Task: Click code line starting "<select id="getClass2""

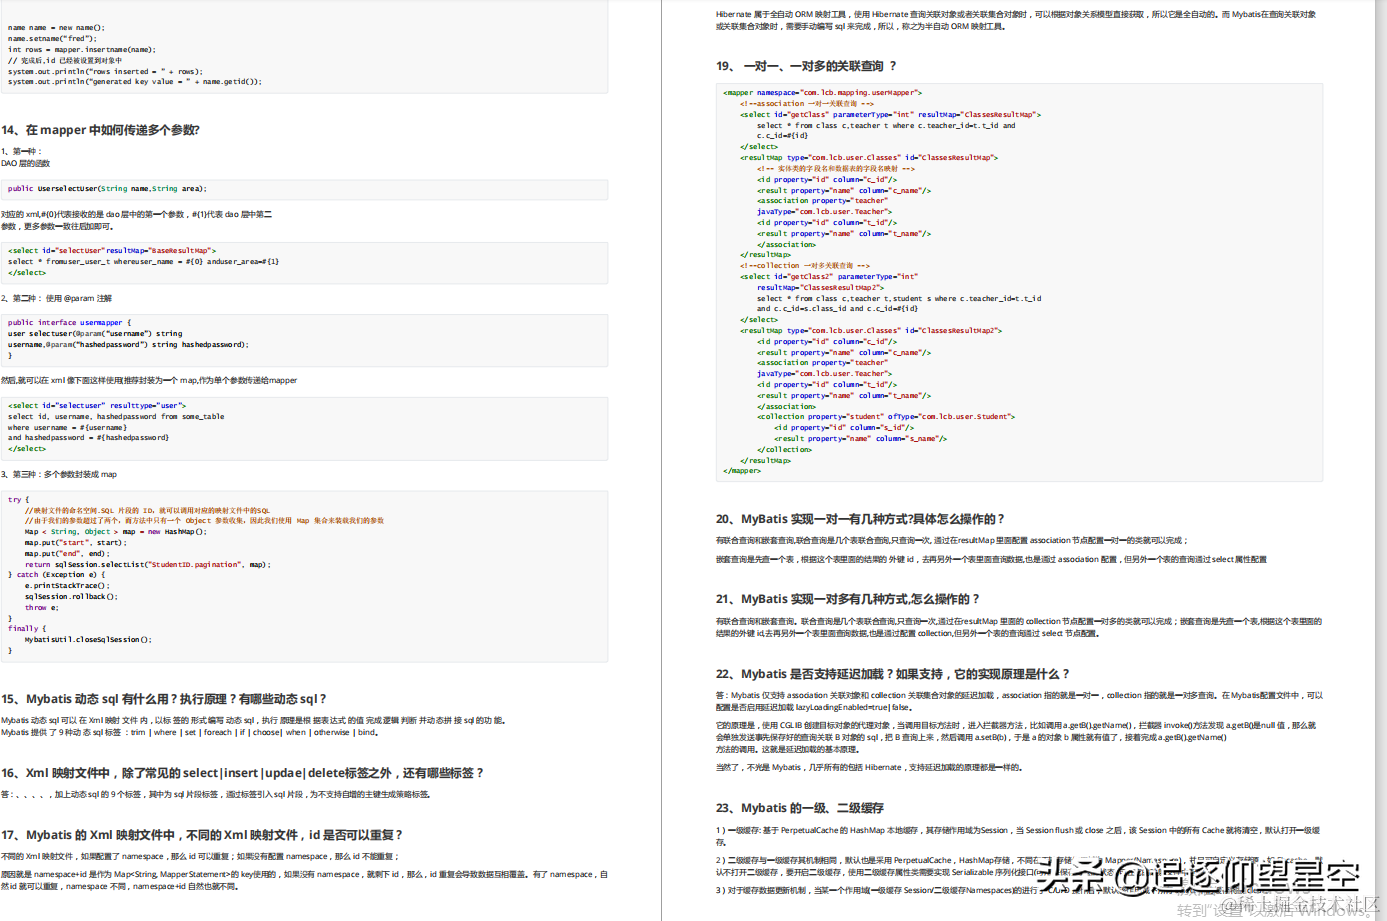Action: click(828, 277)
